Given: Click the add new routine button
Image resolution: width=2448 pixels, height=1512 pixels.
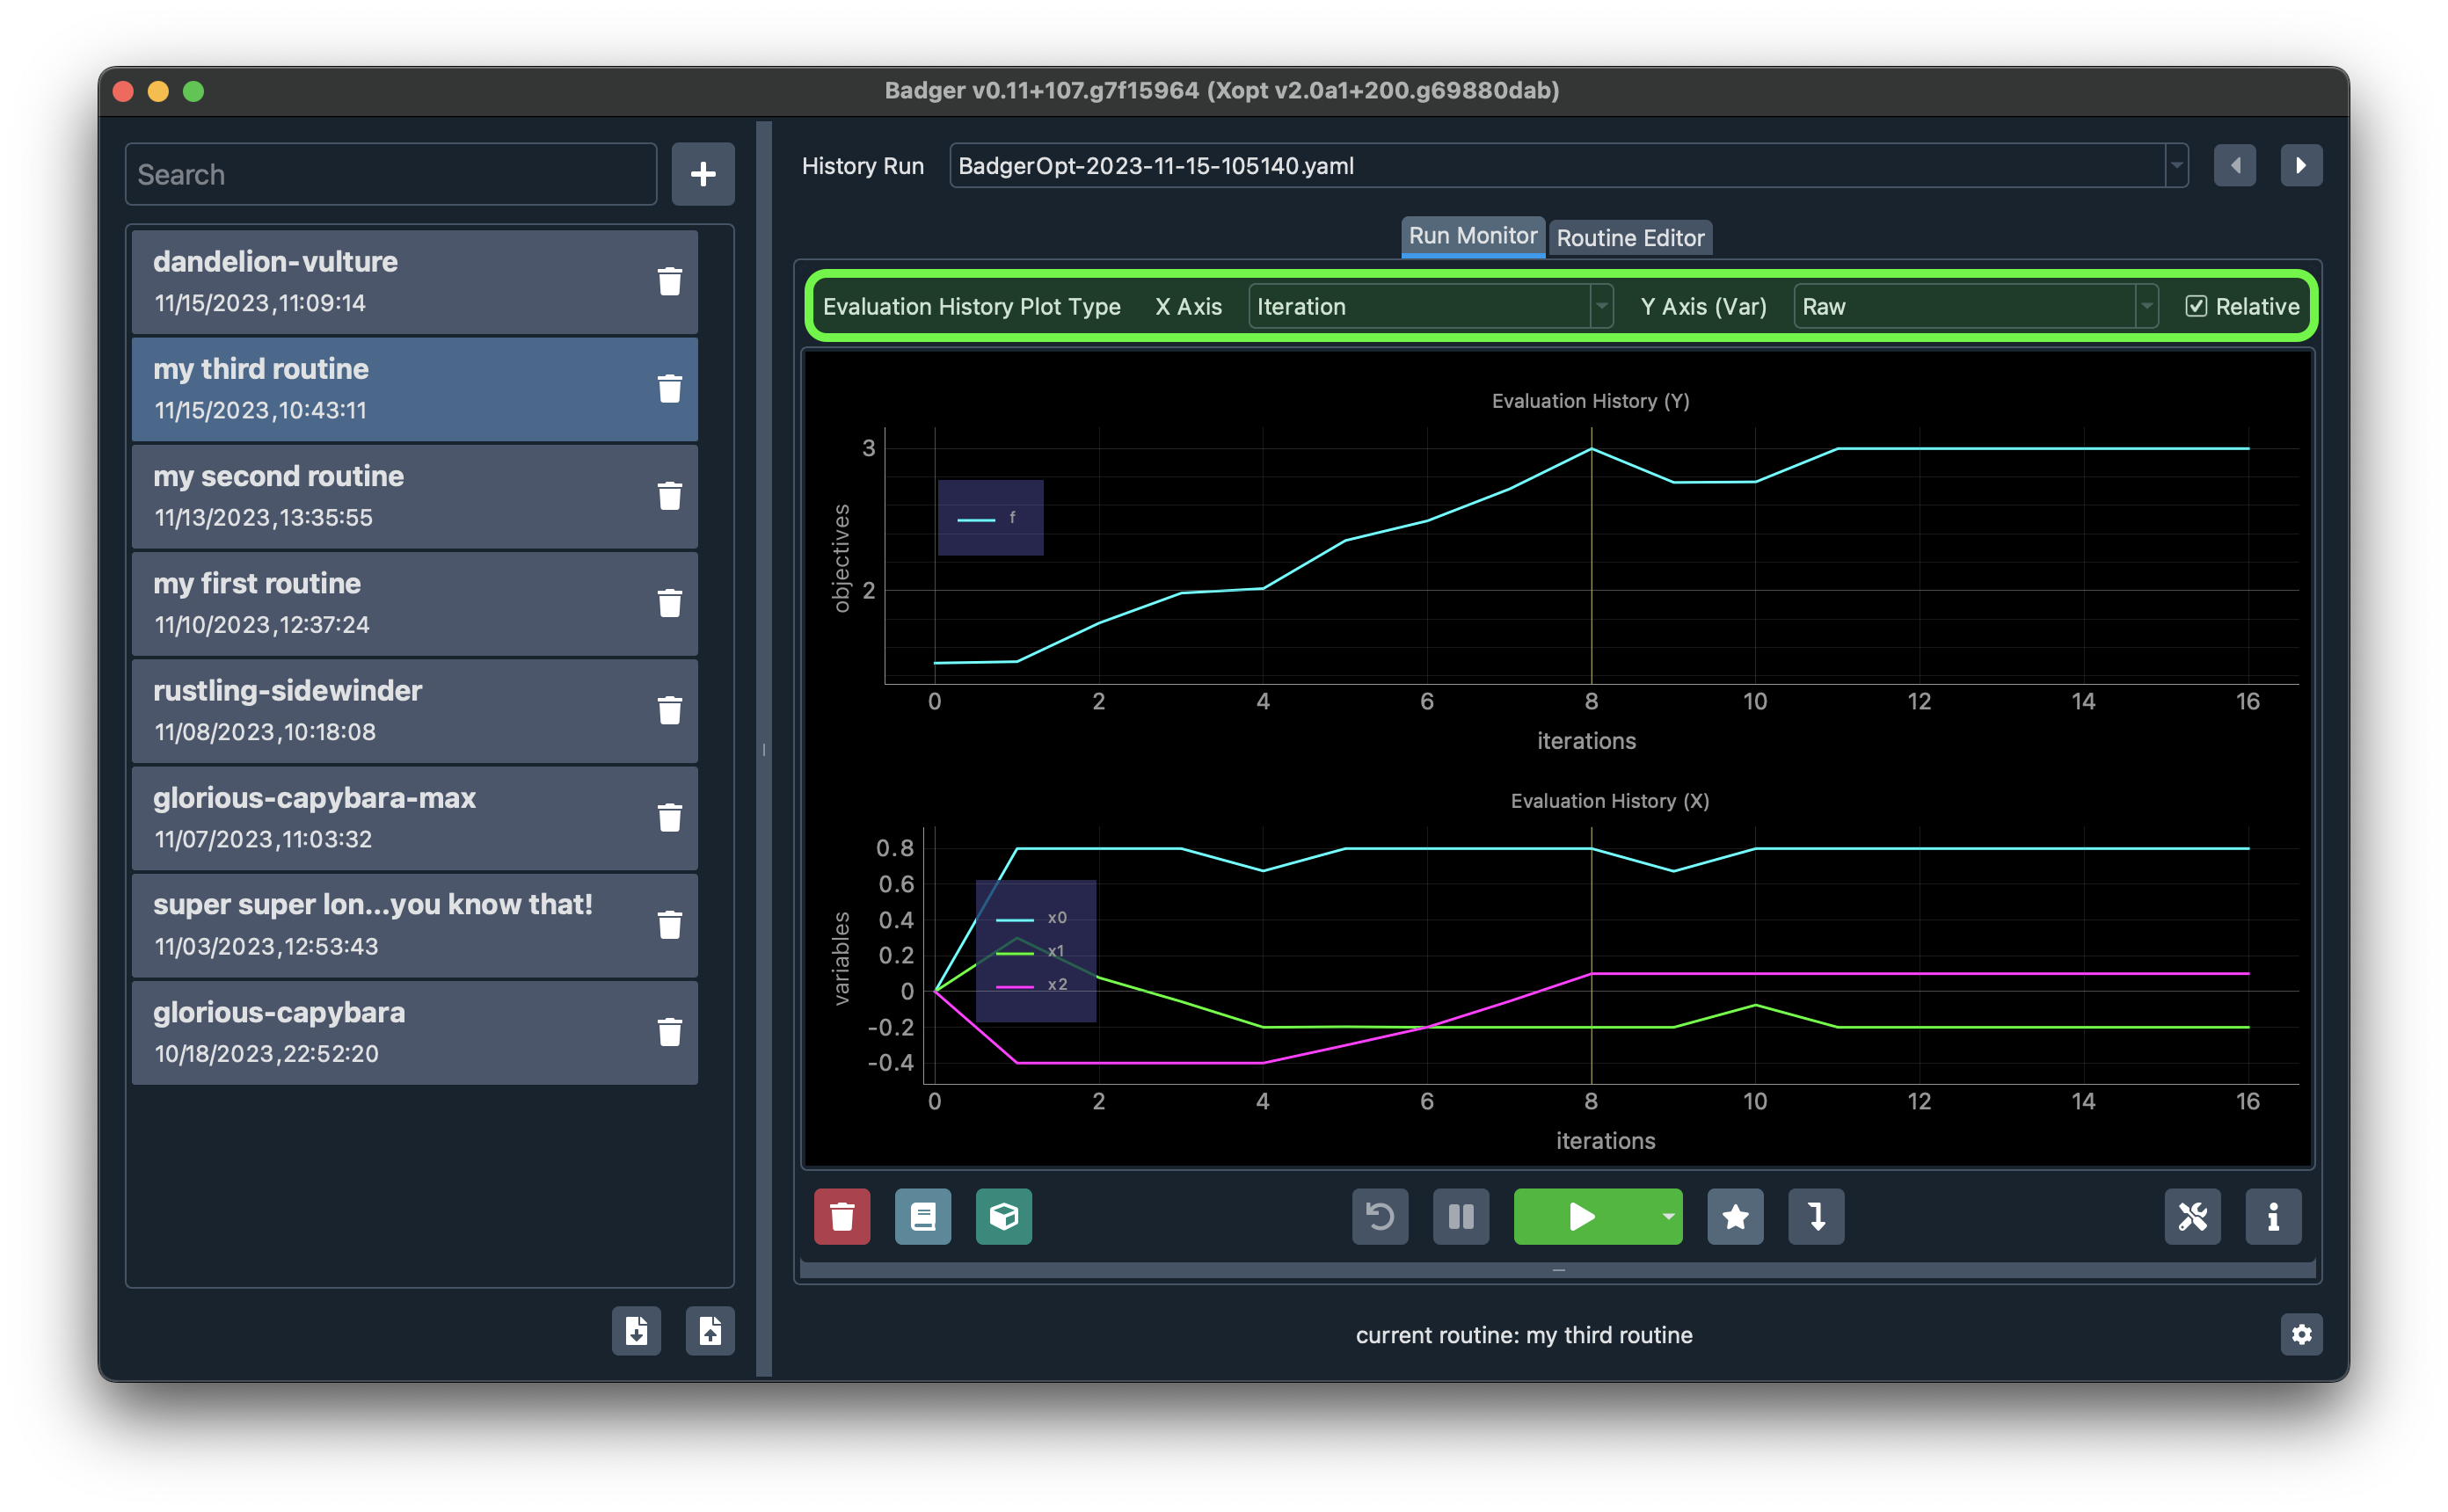Looking at the screenshot, I should tap(701, 175).
